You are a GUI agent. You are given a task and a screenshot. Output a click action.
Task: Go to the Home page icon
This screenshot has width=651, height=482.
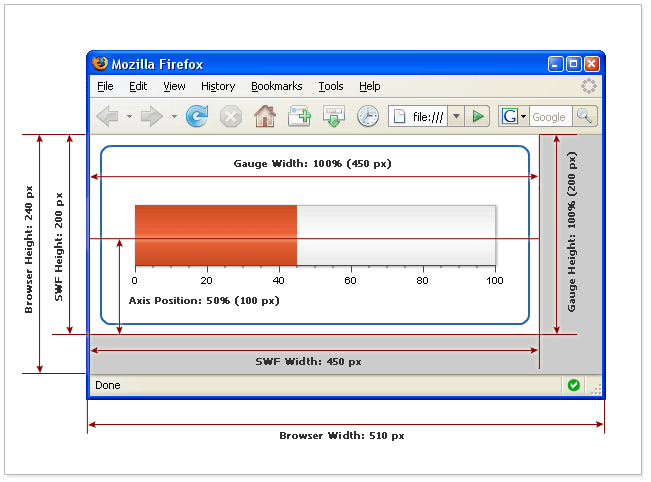[264, 117]
